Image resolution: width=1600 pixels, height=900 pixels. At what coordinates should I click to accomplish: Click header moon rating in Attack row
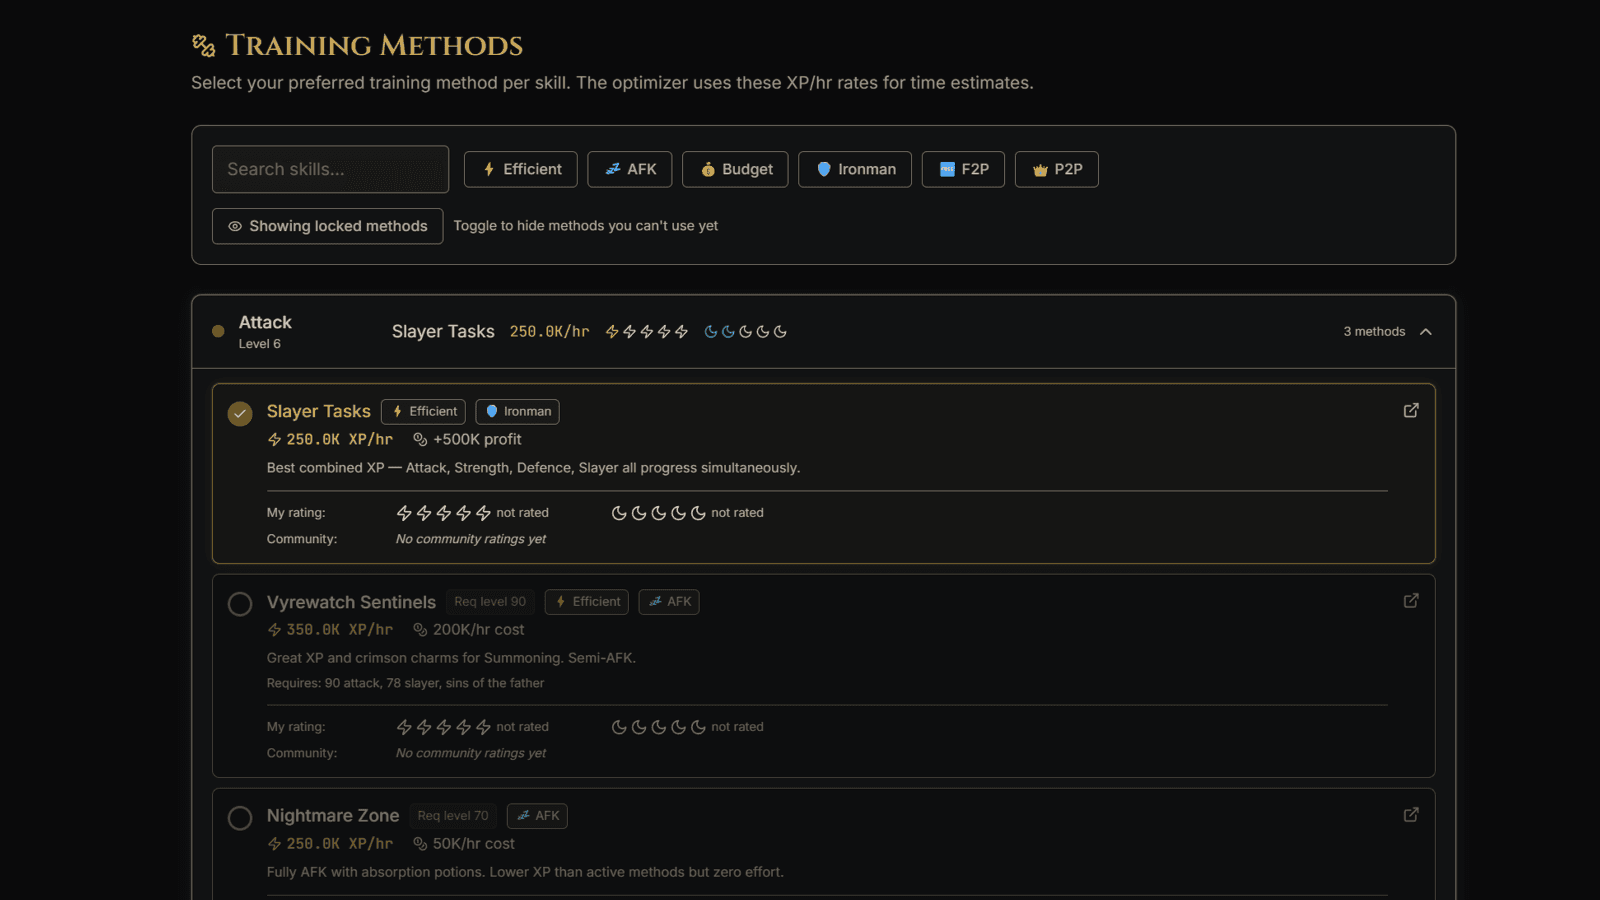click(746, 331)
